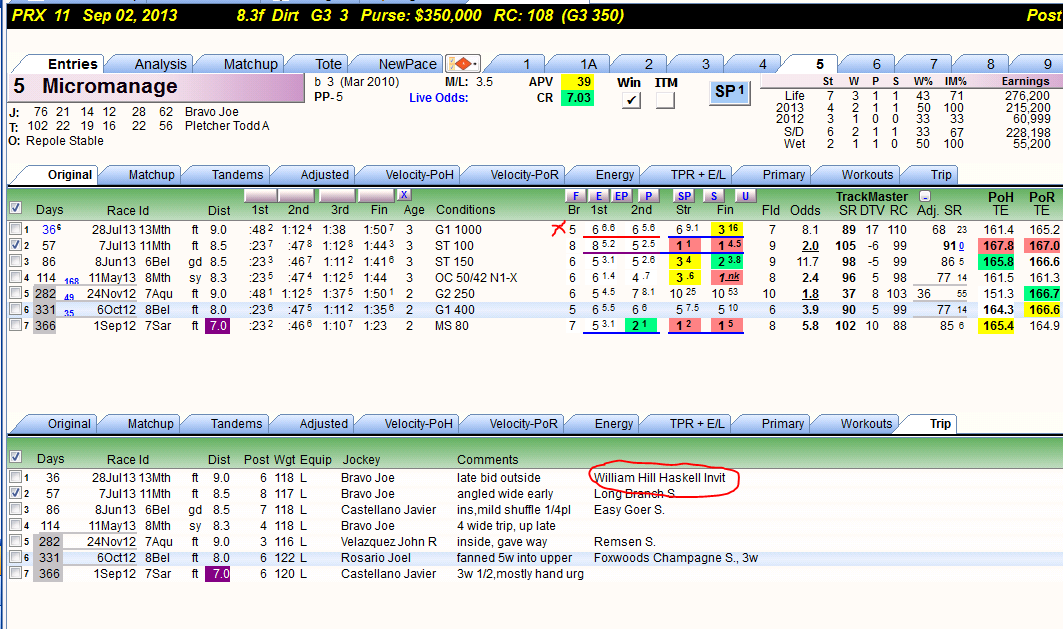Viewport: 1063px width, 629px height.
Task: Click the SP 1 button
Action: 729,92
